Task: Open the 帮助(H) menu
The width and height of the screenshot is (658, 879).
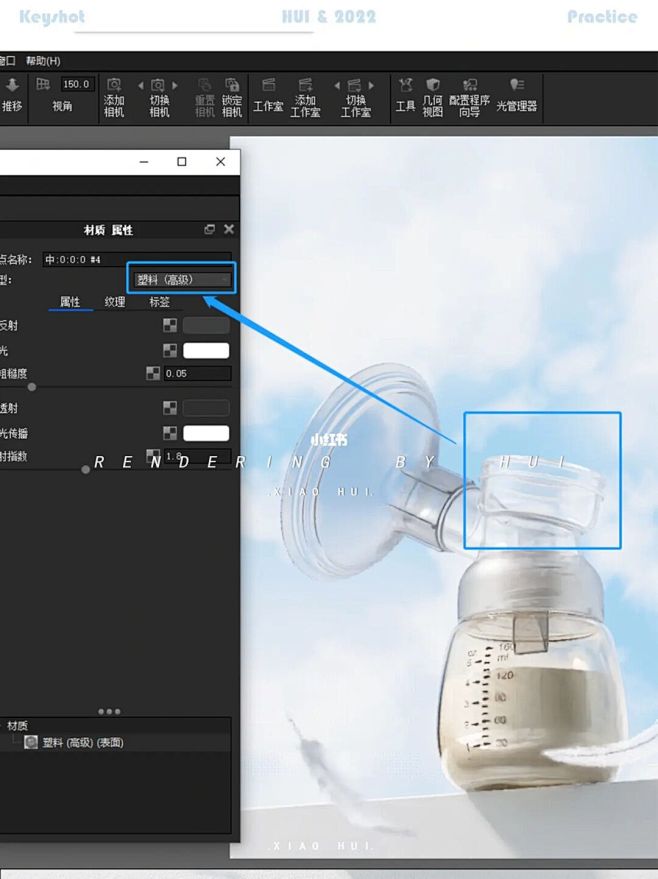Action: 43,61
